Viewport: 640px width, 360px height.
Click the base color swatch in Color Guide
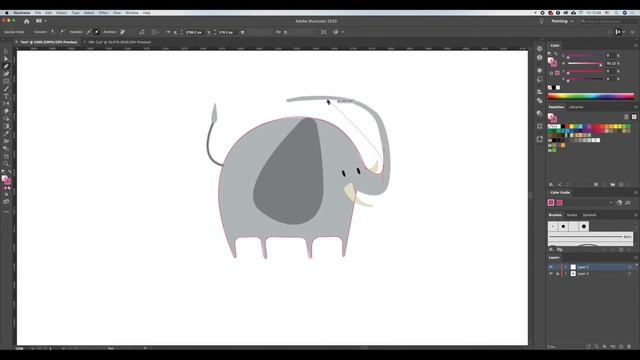tap(551, 202)
